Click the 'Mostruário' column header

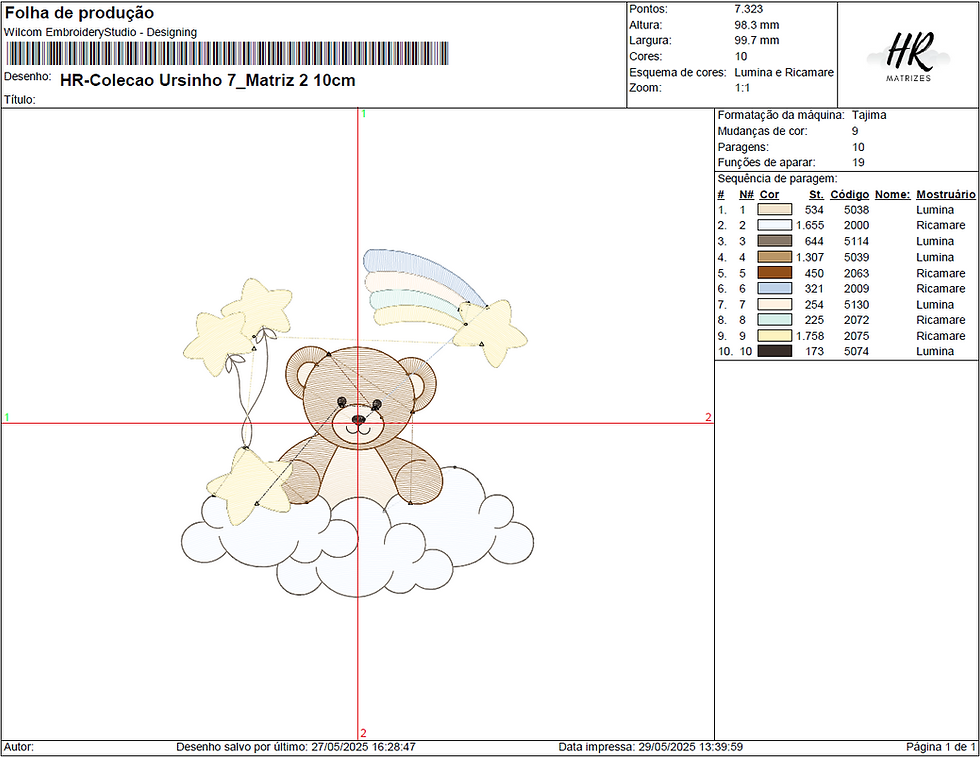pos(946,194)
